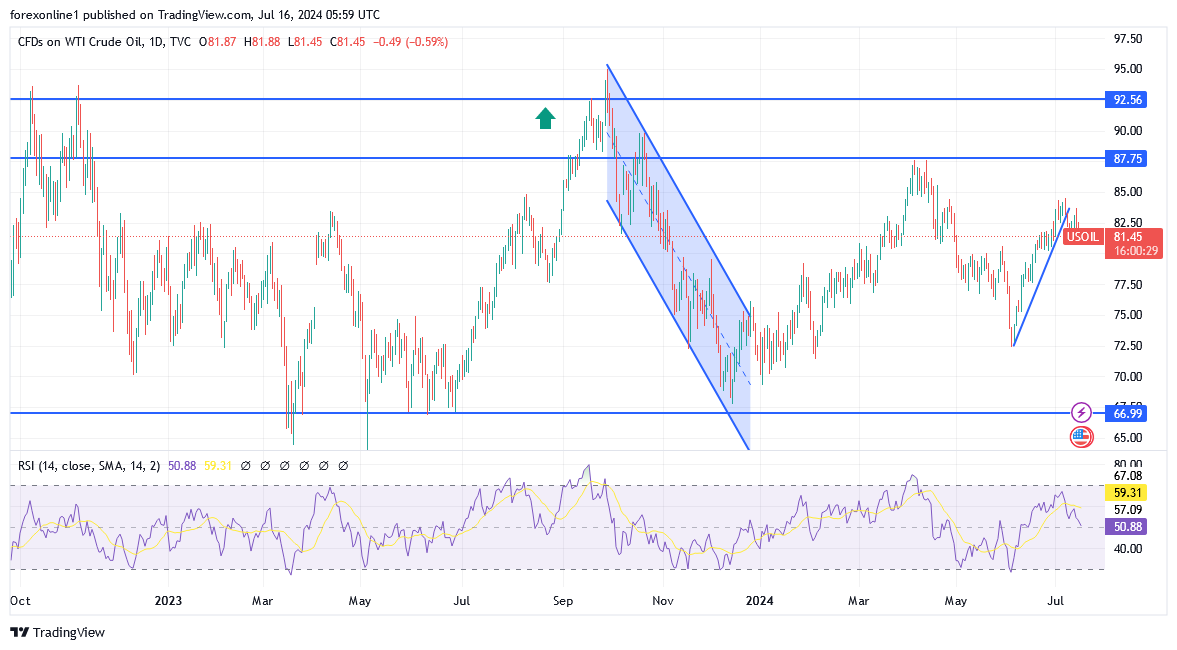Open the TradingView logo link
This screenshot has width=1177, height=650.
58,632
